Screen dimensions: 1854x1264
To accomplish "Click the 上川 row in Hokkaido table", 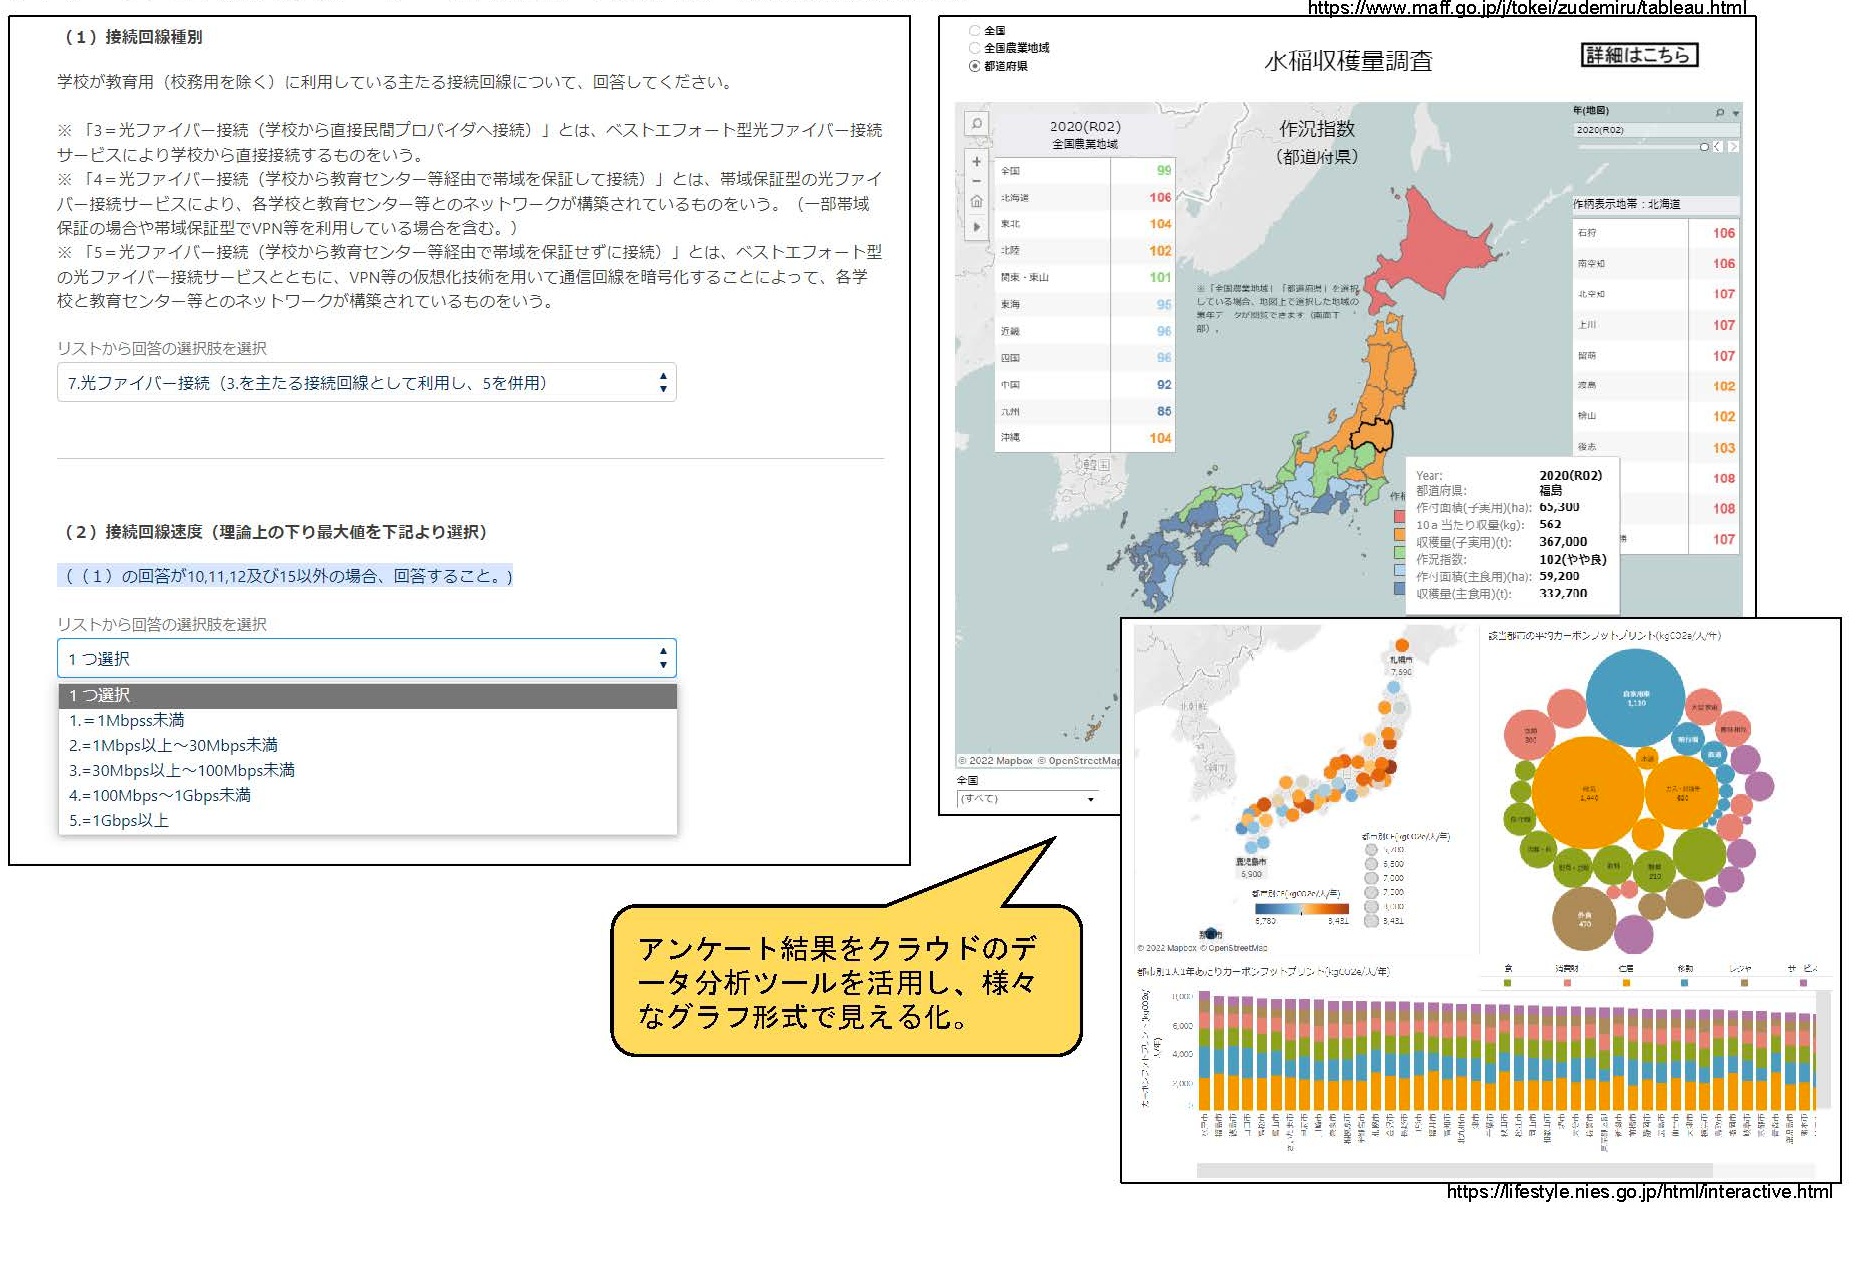I will pos(1656,325).
